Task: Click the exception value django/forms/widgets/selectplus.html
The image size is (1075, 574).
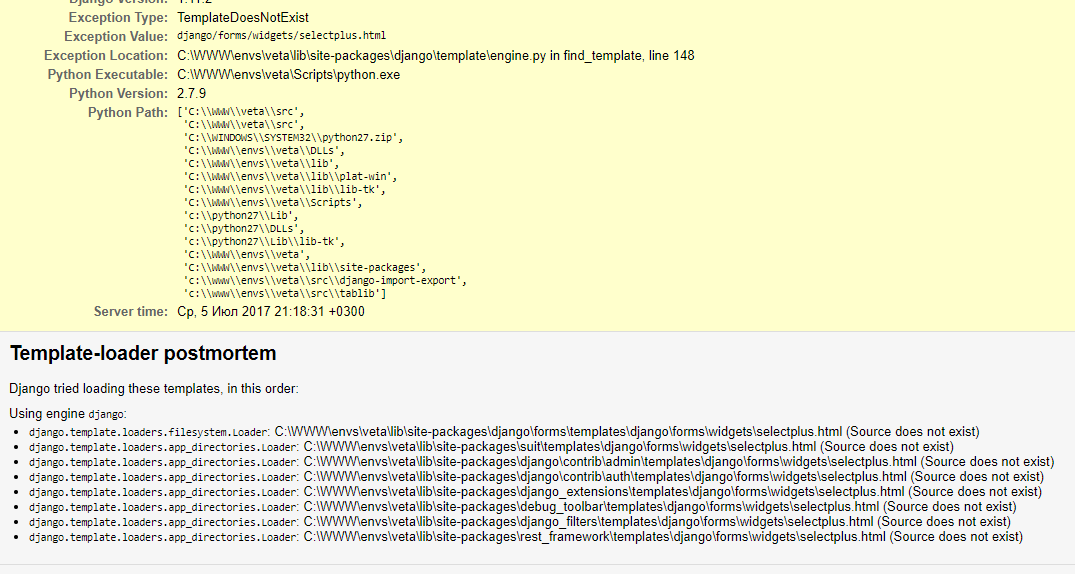Action: click(x=281, y=36)
